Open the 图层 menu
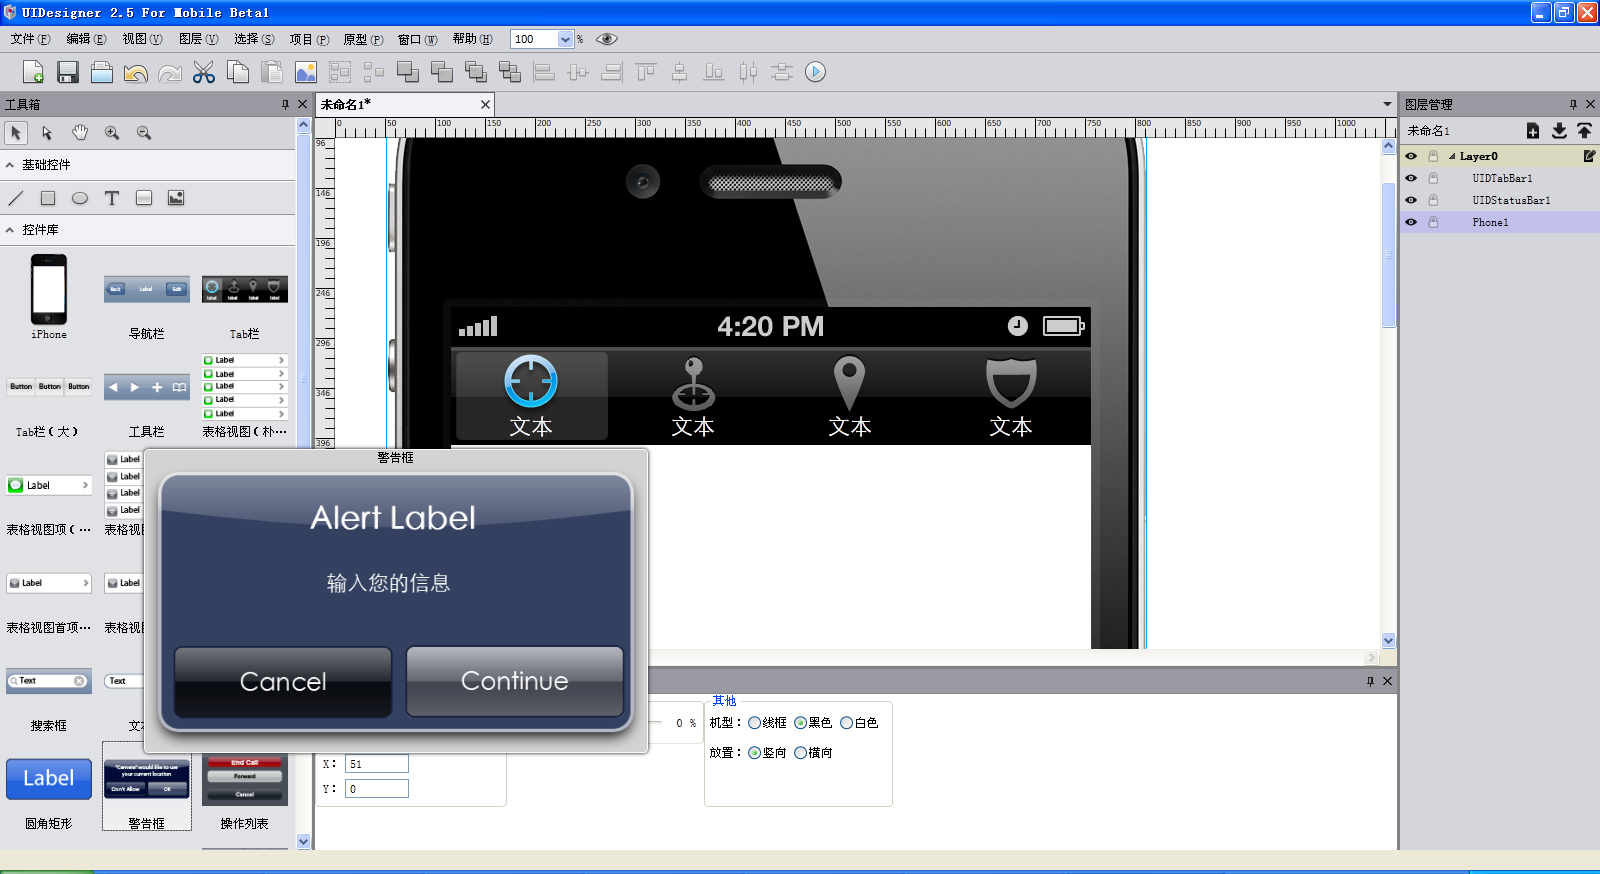 pyautogui.click(x=198, y=39)
